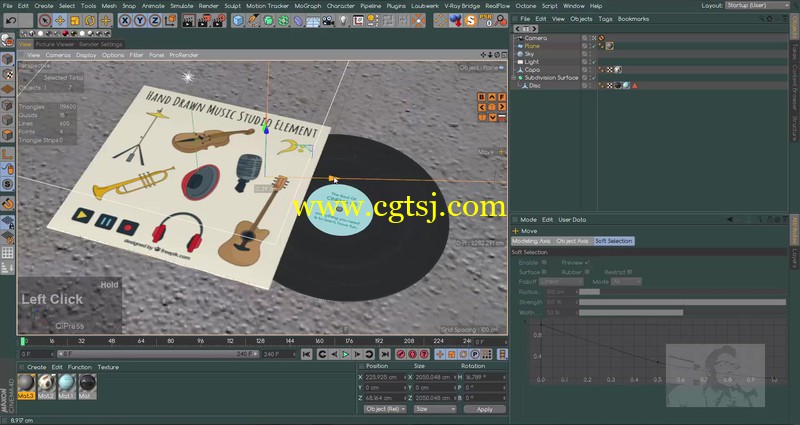
Task: Click the PSR reset icon
Action: [x=486, y=20]
